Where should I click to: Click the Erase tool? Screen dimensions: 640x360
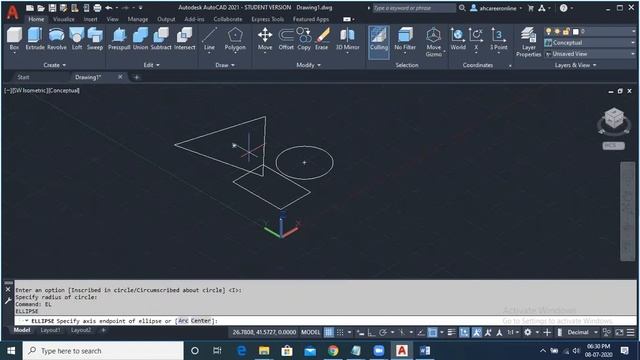click(322, 39)
